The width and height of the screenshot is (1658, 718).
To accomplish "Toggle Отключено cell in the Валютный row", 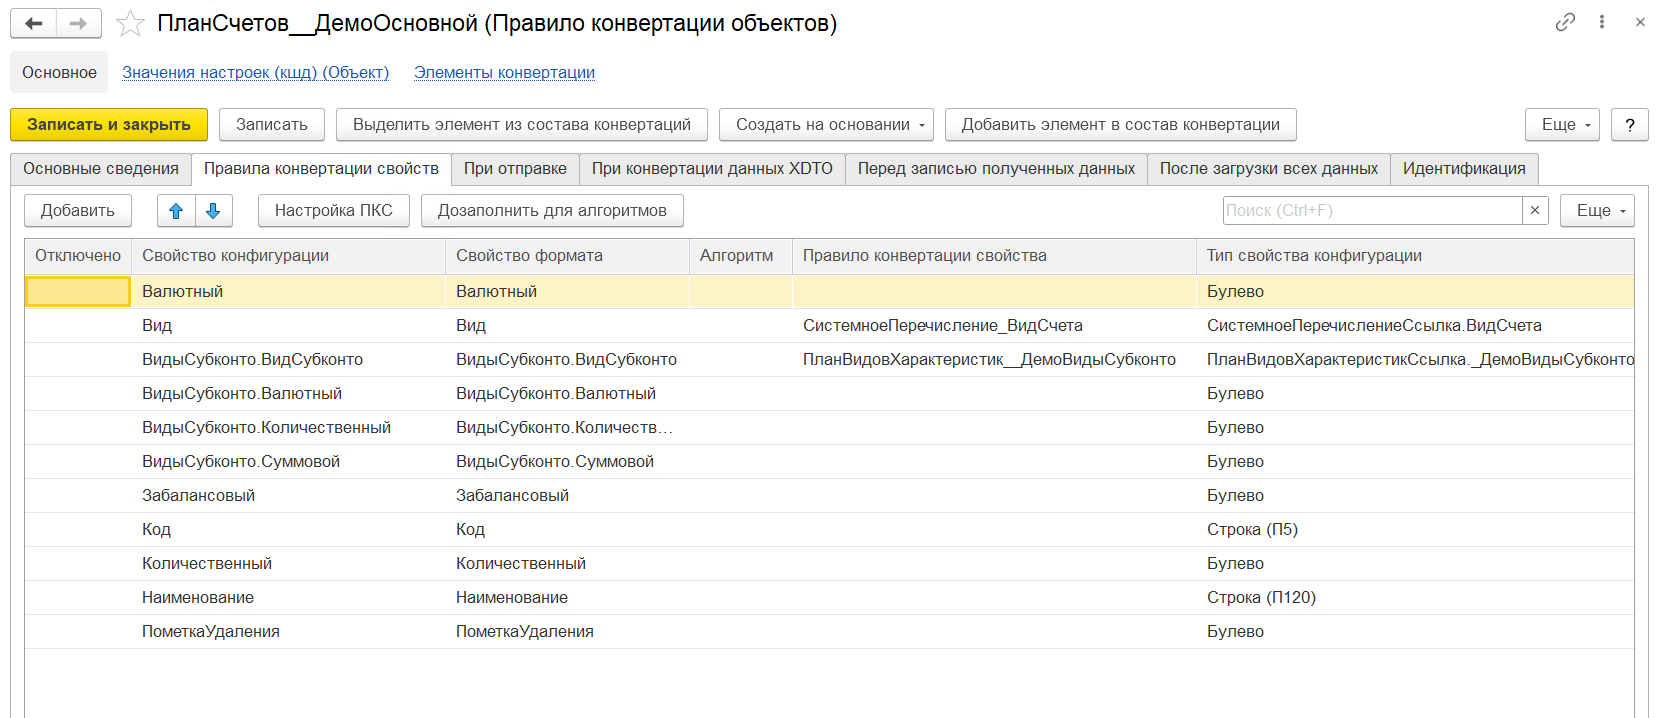I will pyautogui.click(x=78, y=291).
